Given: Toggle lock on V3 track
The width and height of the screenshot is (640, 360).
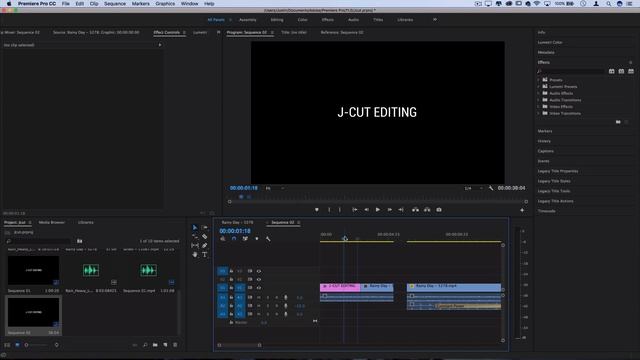Looking at the screenshot, I should 231,271.
